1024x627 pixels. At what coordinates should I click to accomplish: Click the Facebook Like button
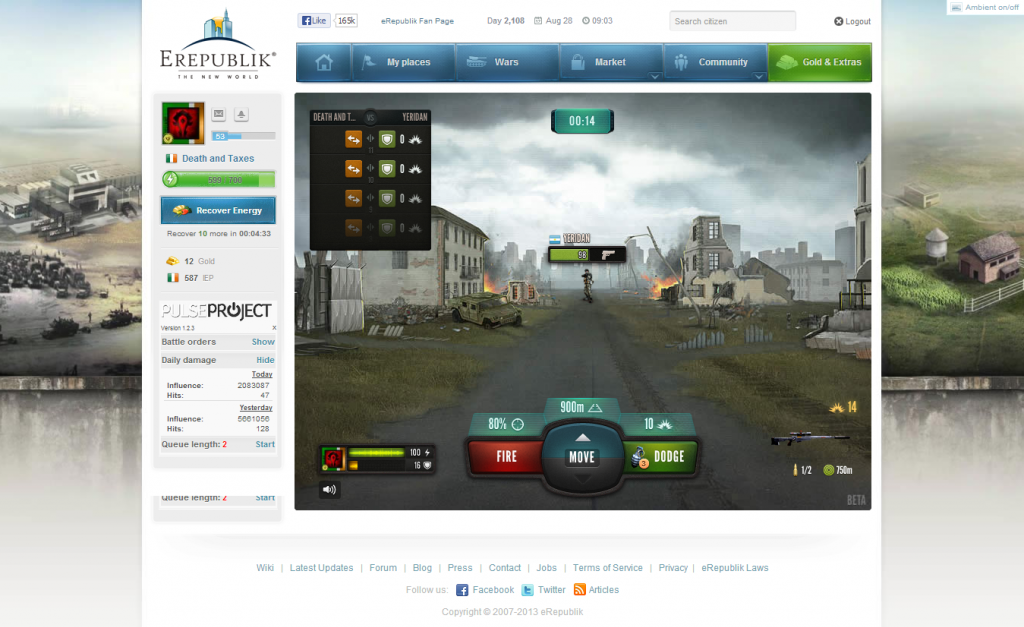point(314,21)
